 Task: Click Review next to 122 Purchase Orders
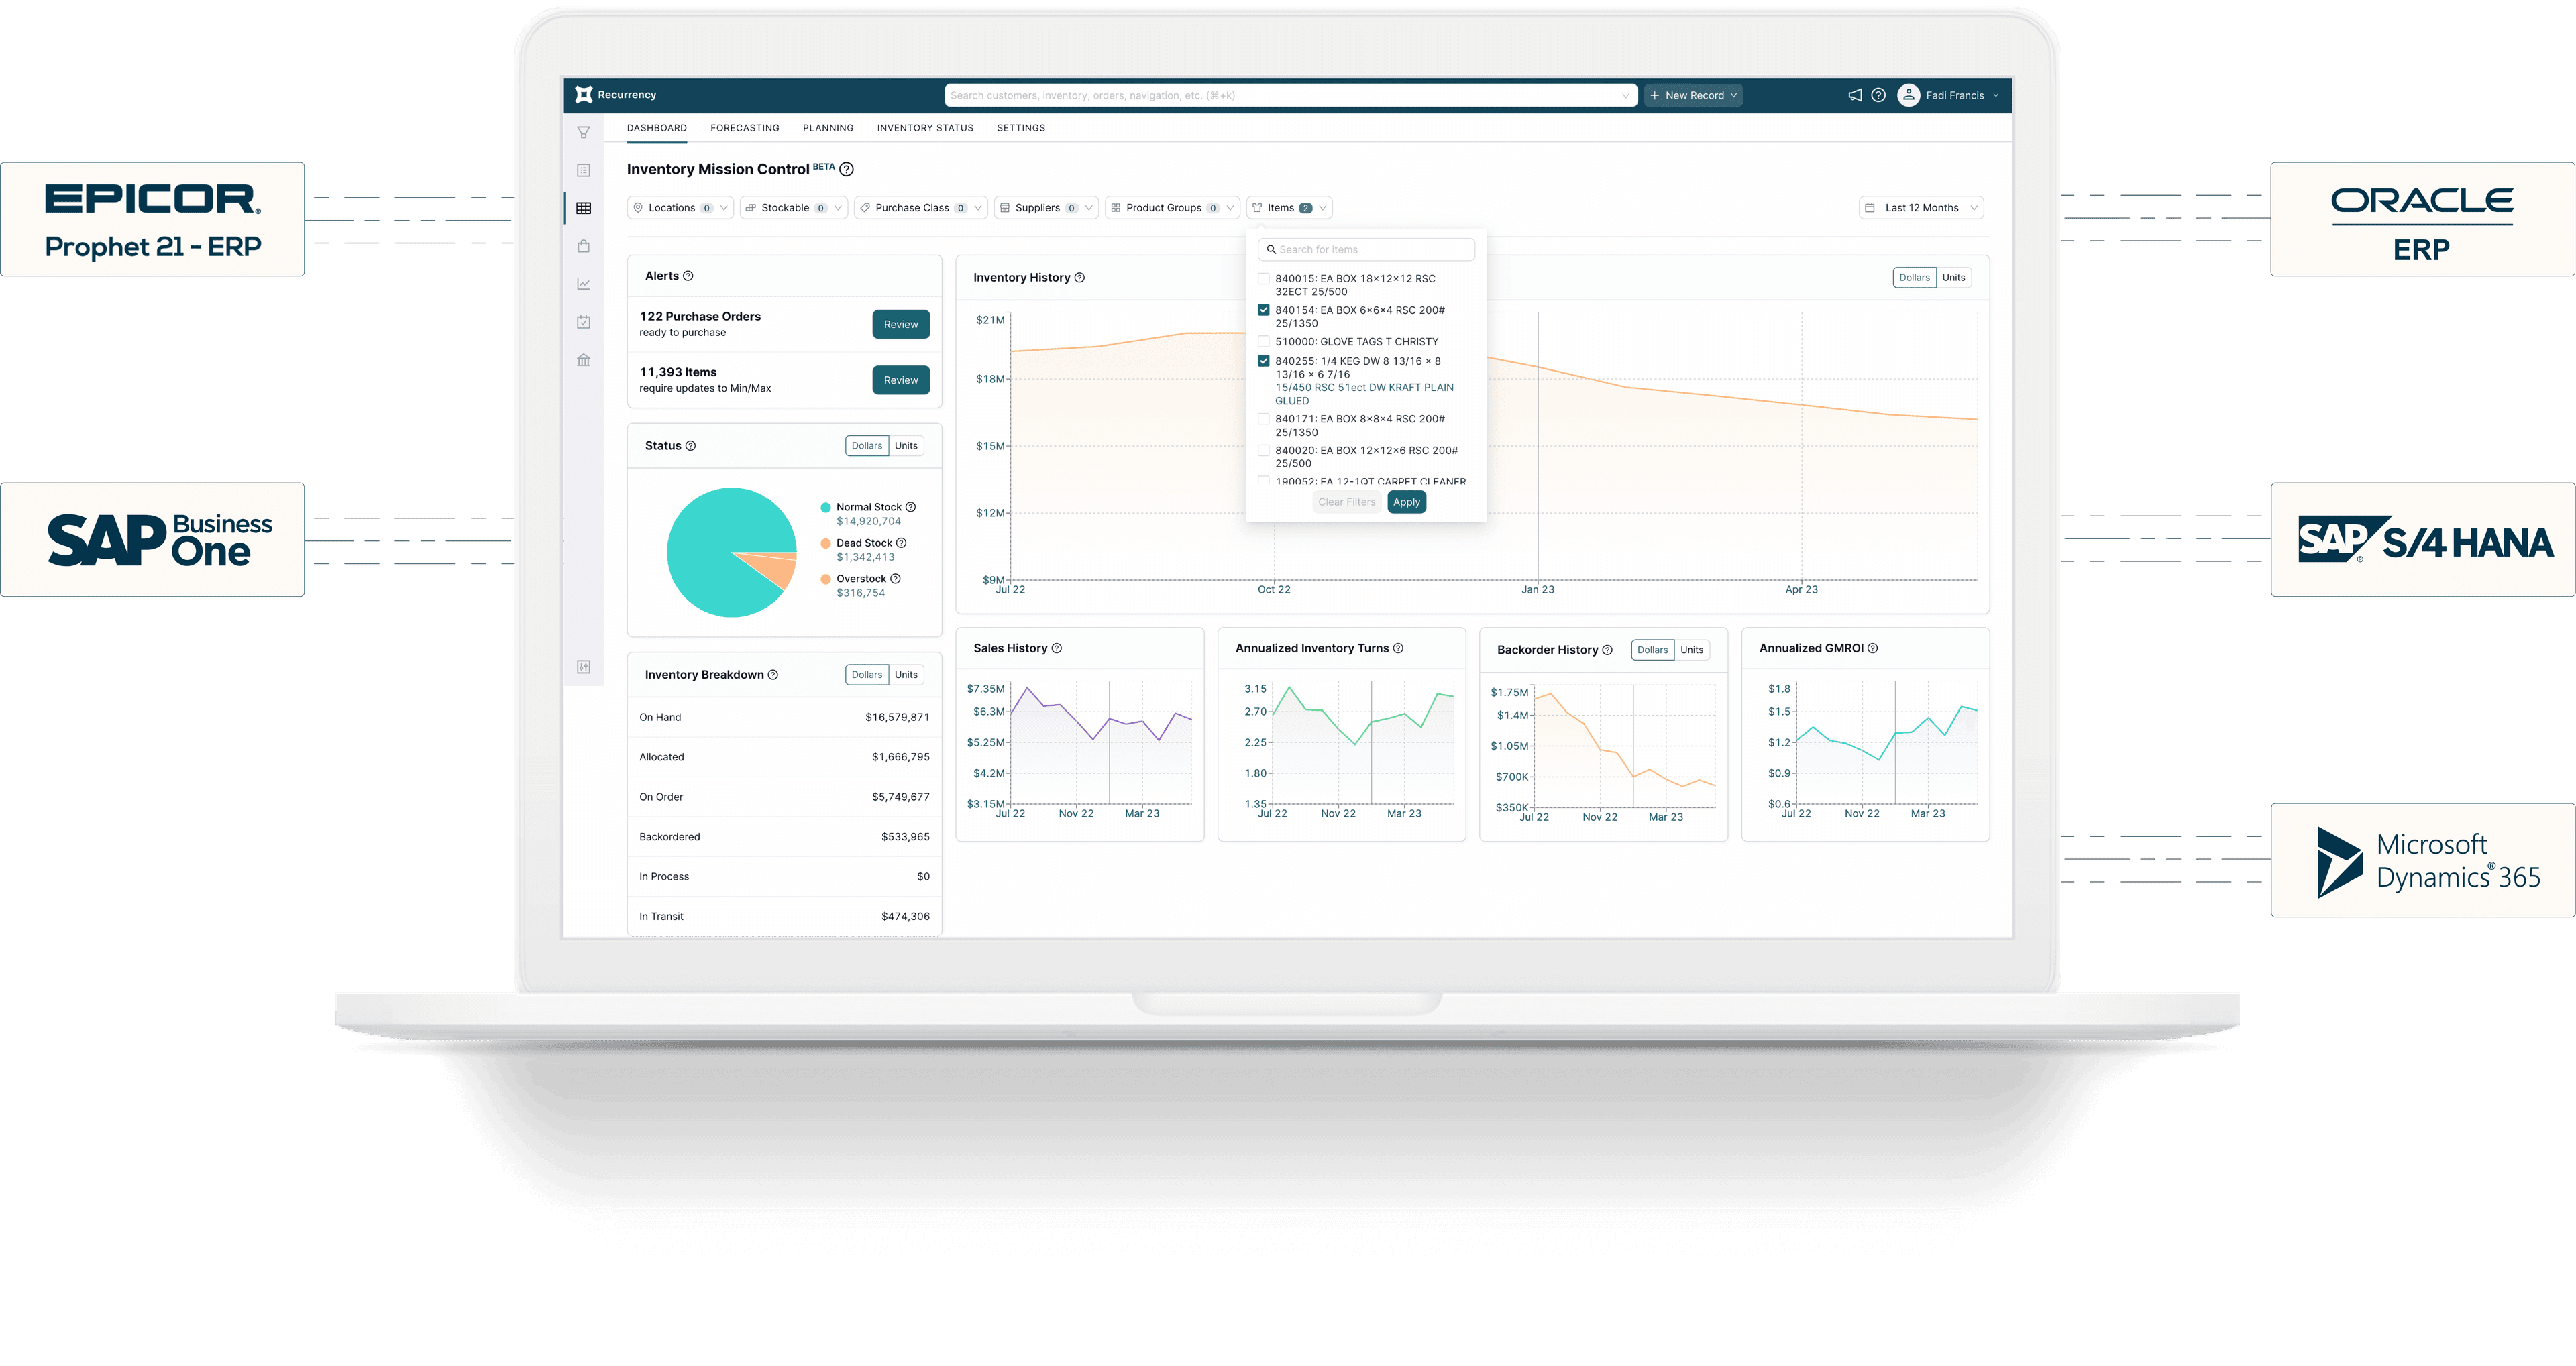pos(900,323)
